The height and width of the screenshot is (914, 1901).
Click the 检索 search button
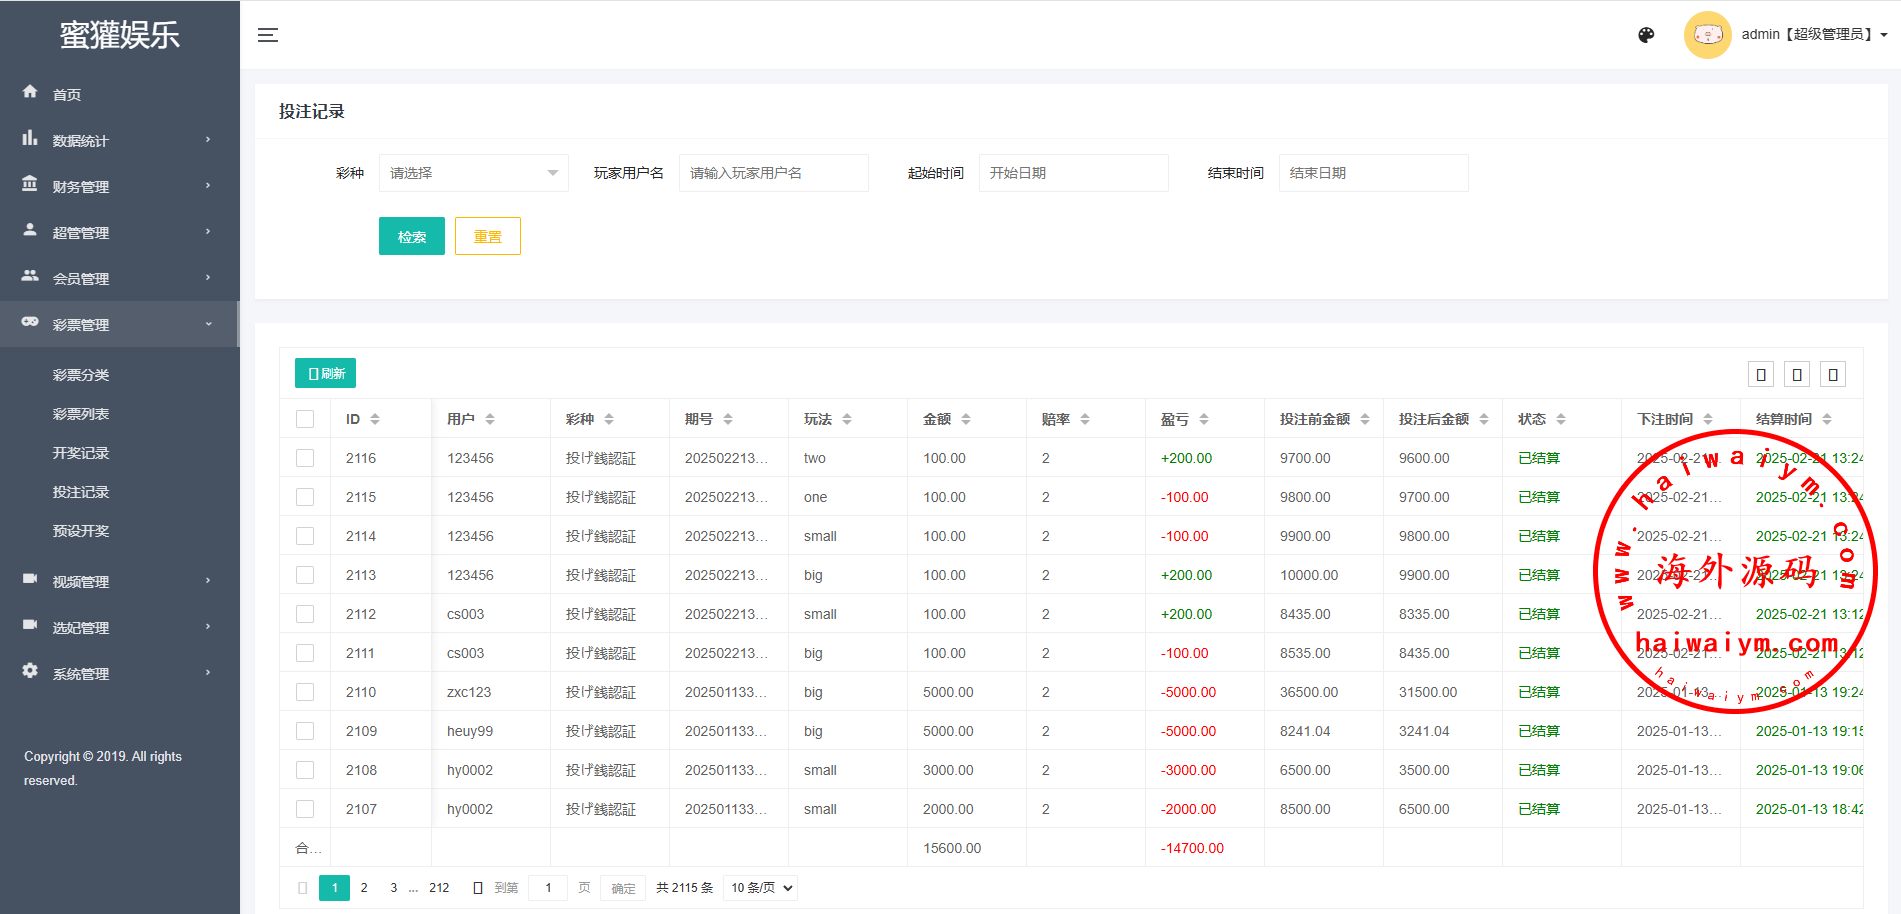[411, 237]
